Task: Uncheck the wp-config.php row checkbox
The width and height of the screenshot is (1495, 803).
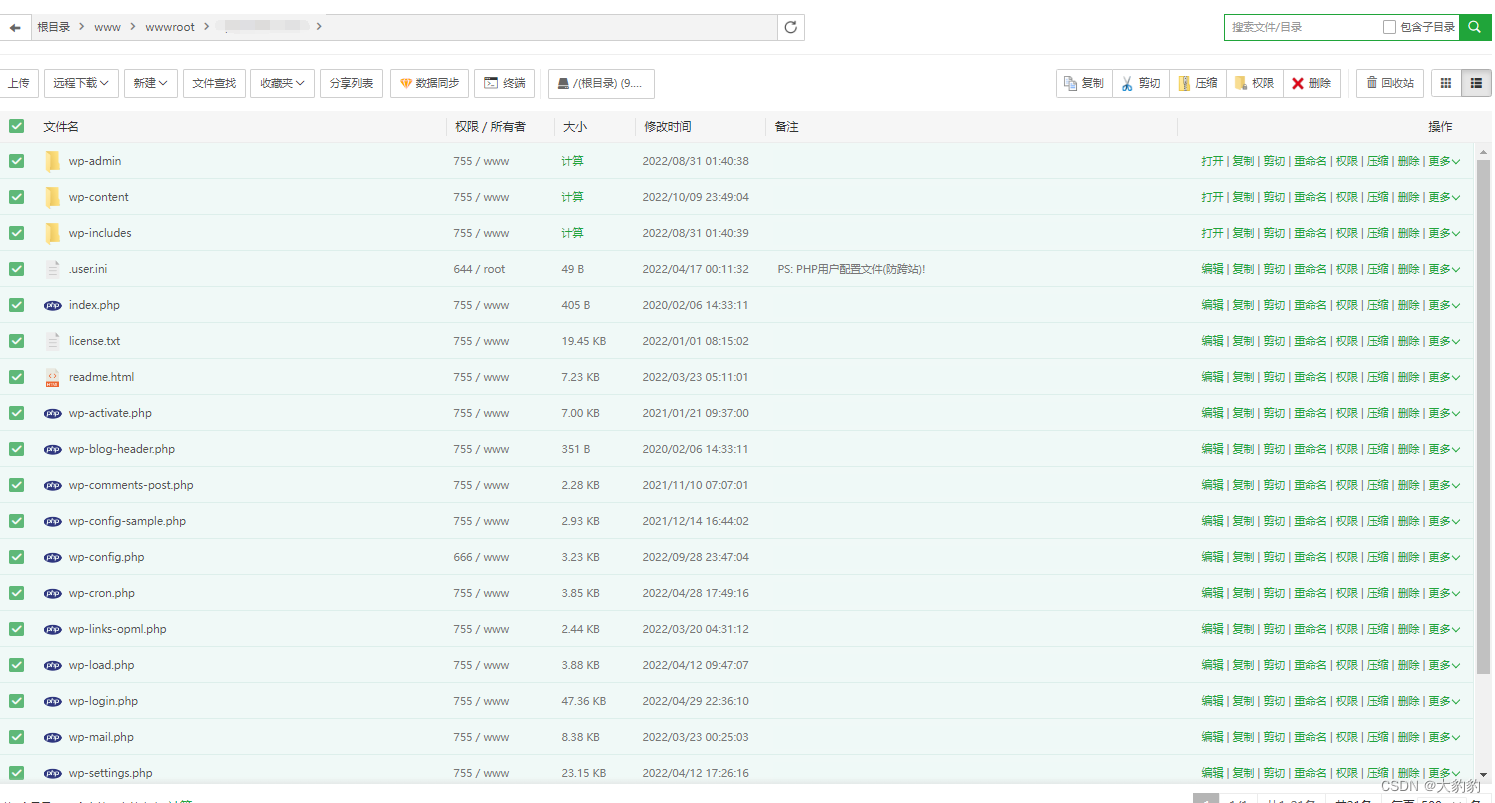Action: (x=16, y=557)
